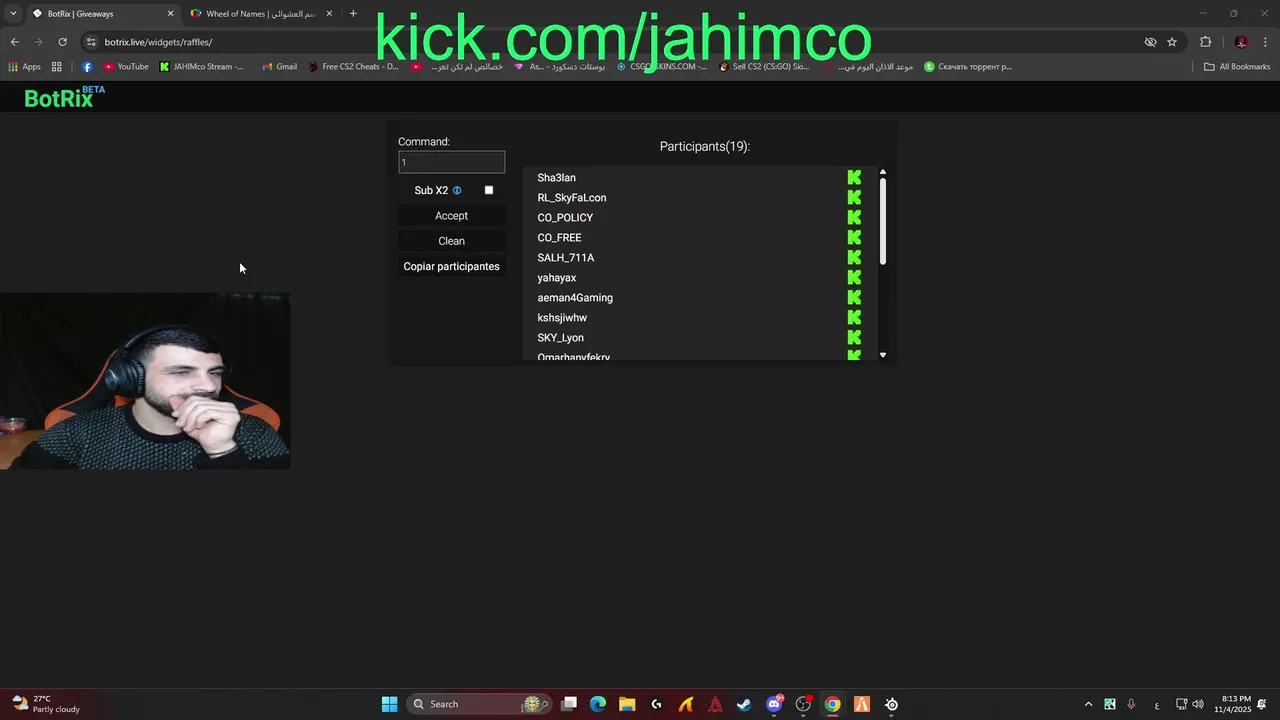Select participant SALH_711A
The height and width of the screenshot is (720, 1280).
[x=565, y=258]
